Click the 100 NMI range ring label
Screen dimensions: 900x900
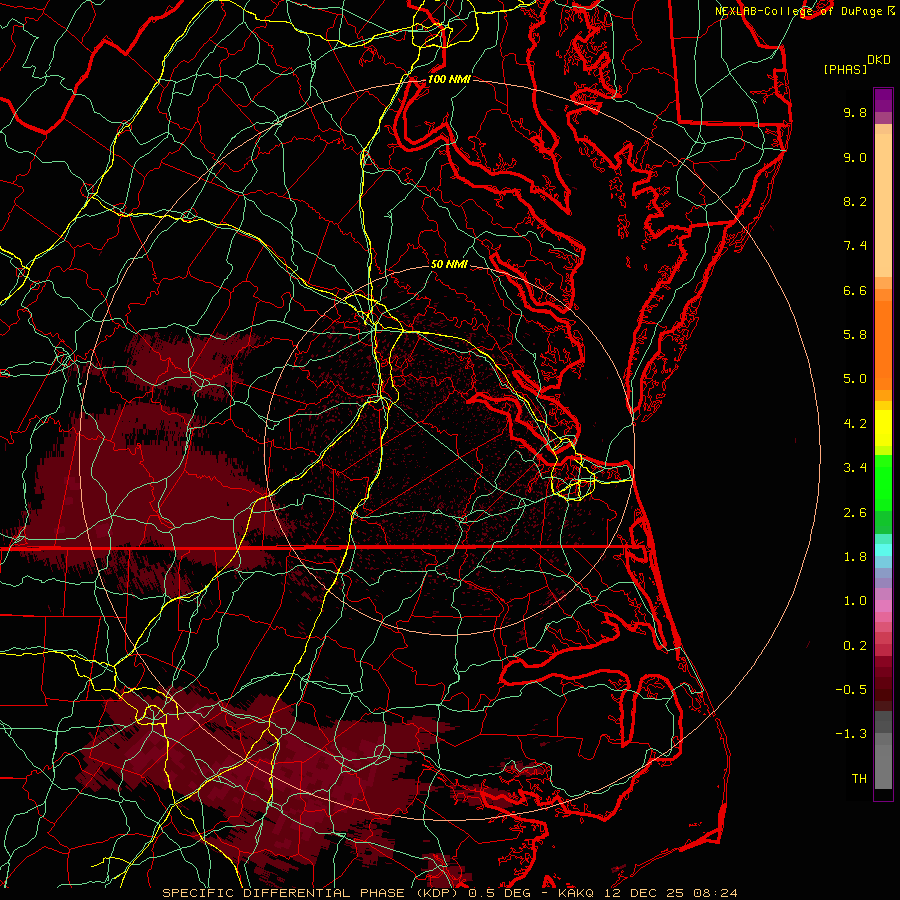[x=449, y=79]
